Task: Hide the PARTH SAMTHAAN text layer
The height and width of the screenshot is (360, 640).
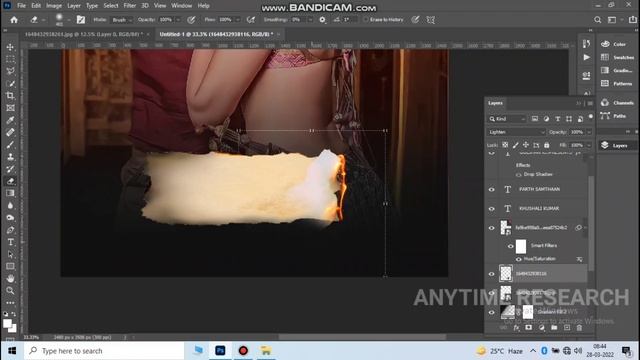Action: click(491, 189)
